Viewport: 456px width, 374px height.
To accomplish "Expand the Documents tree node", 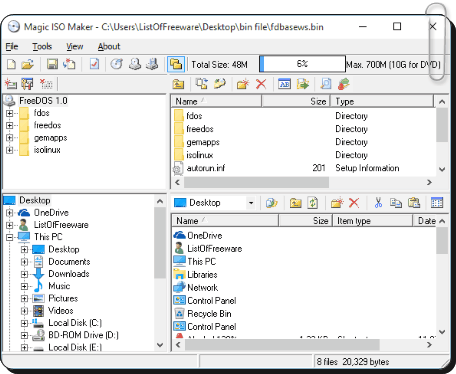I will 24,262.
